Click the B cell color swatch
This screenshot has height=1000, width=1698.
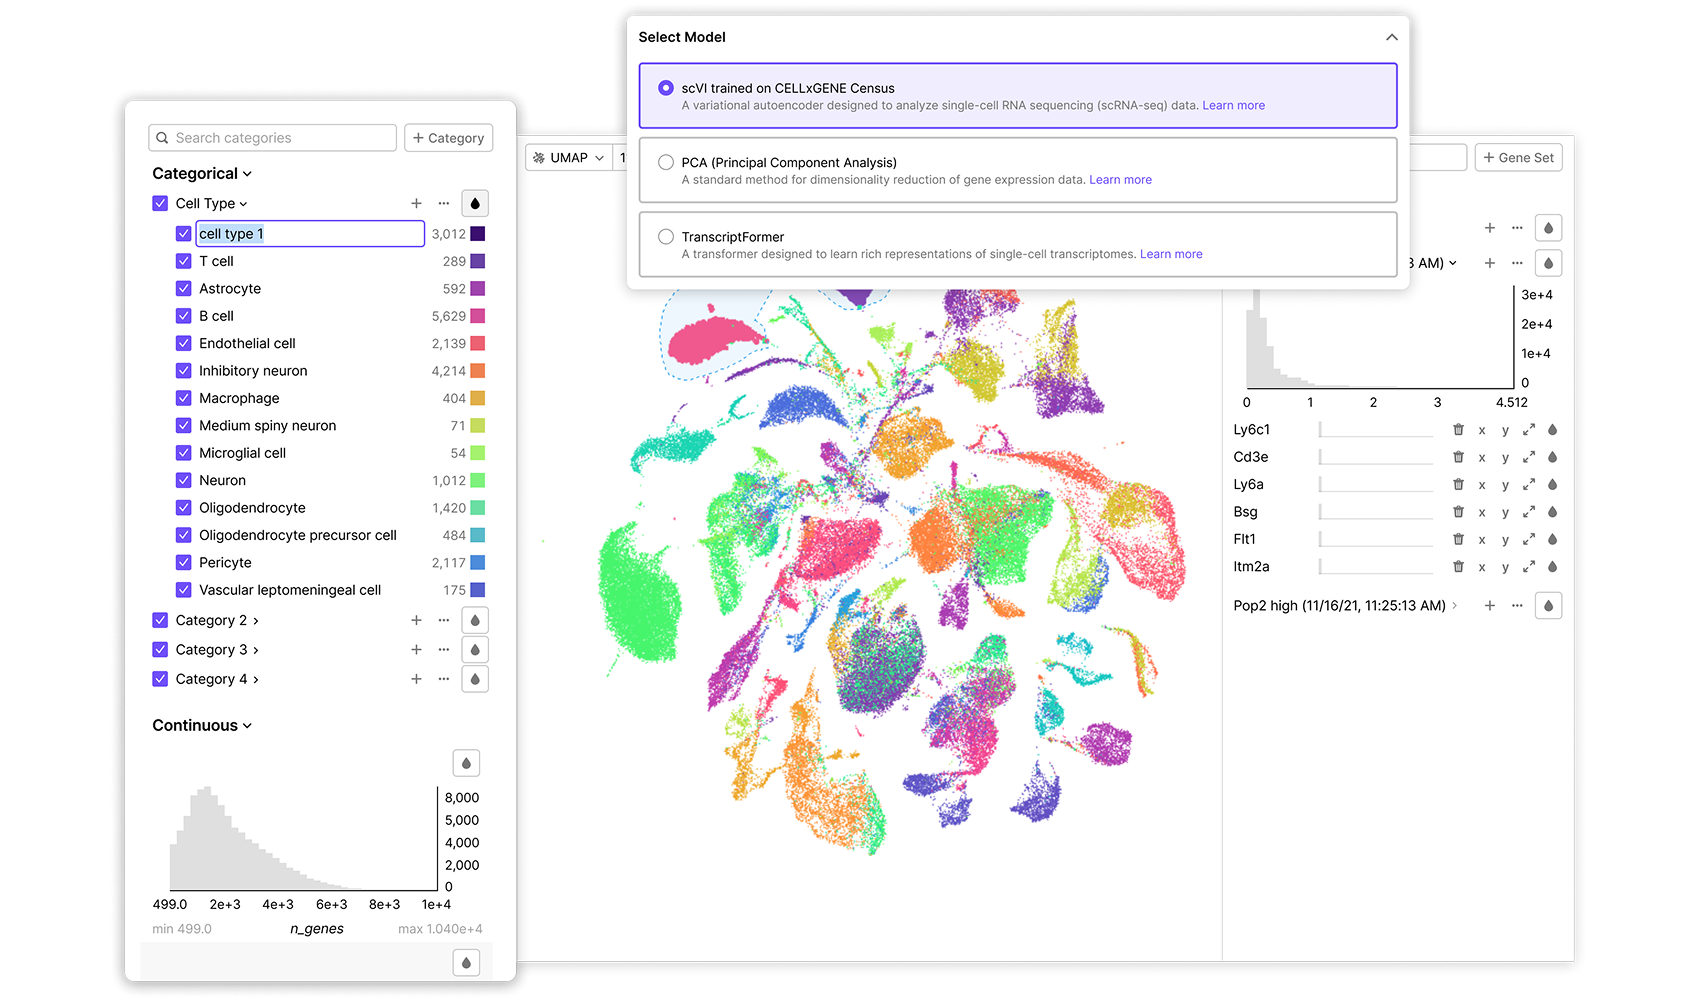click(481, 315)
